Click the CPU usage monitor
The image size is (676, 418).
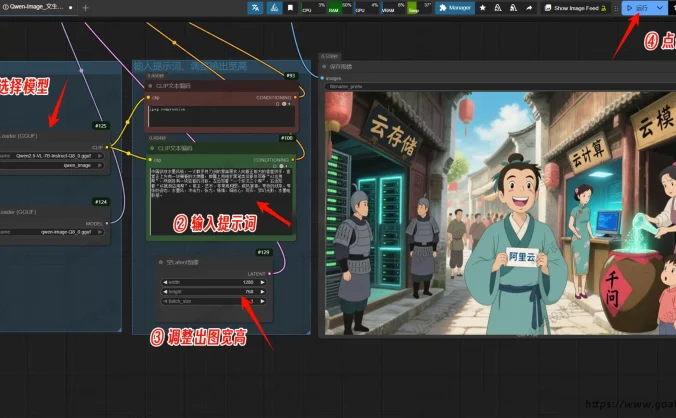click(313, 8)
